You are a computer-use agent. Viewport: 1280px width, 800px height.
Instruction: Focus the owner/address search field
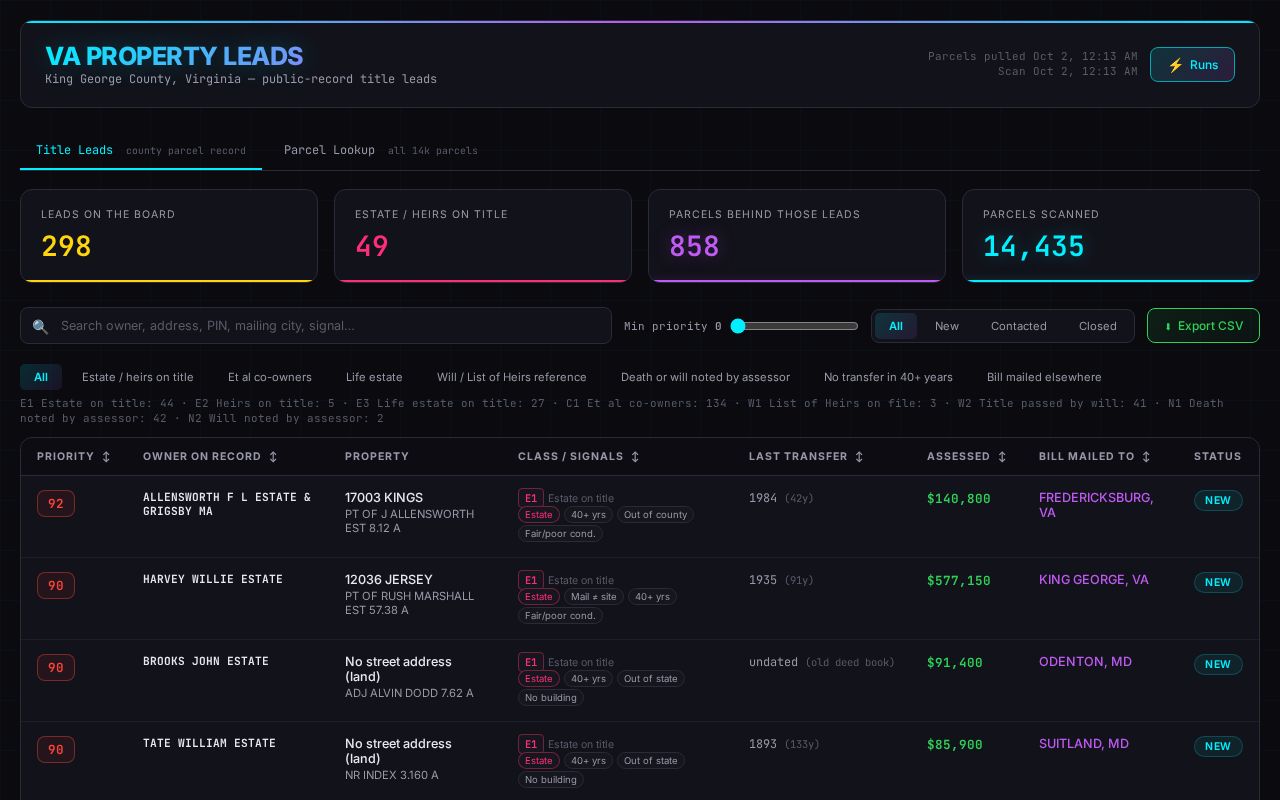pyautogui.click(x=316, y=326)
